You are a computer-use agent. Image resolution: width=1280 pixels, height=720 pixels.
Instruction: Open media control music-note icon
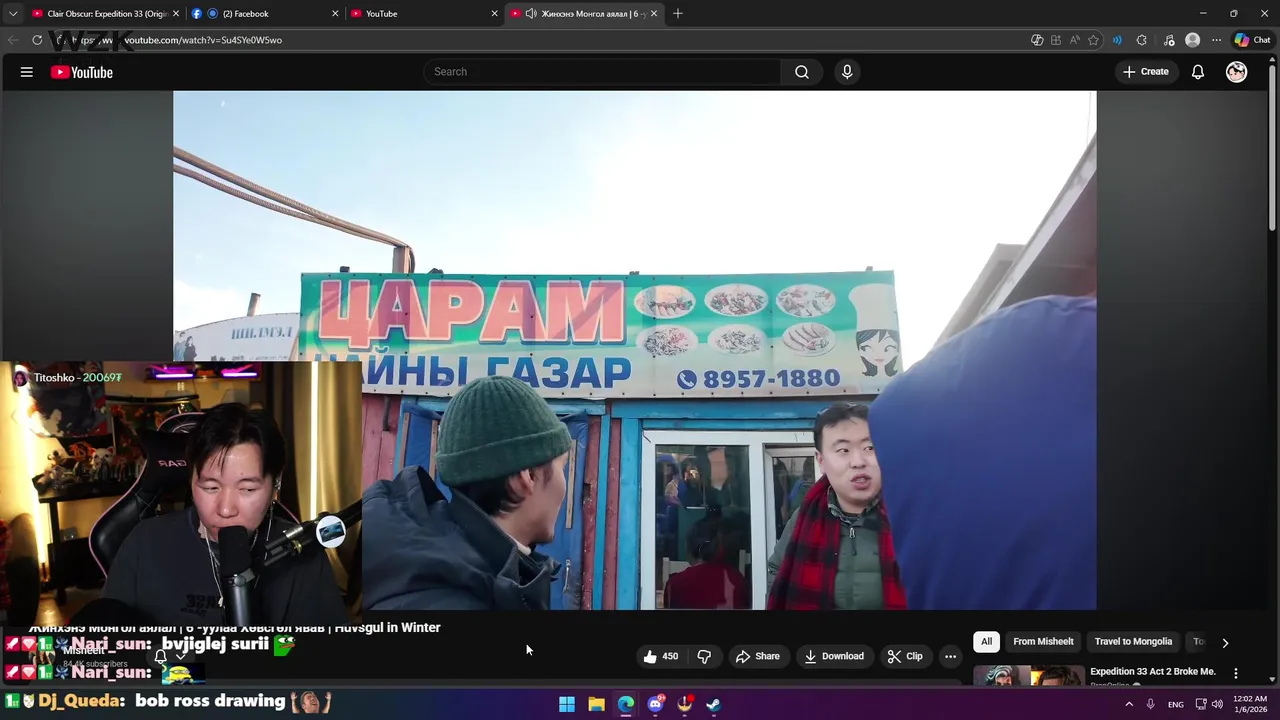(1169, 40)
